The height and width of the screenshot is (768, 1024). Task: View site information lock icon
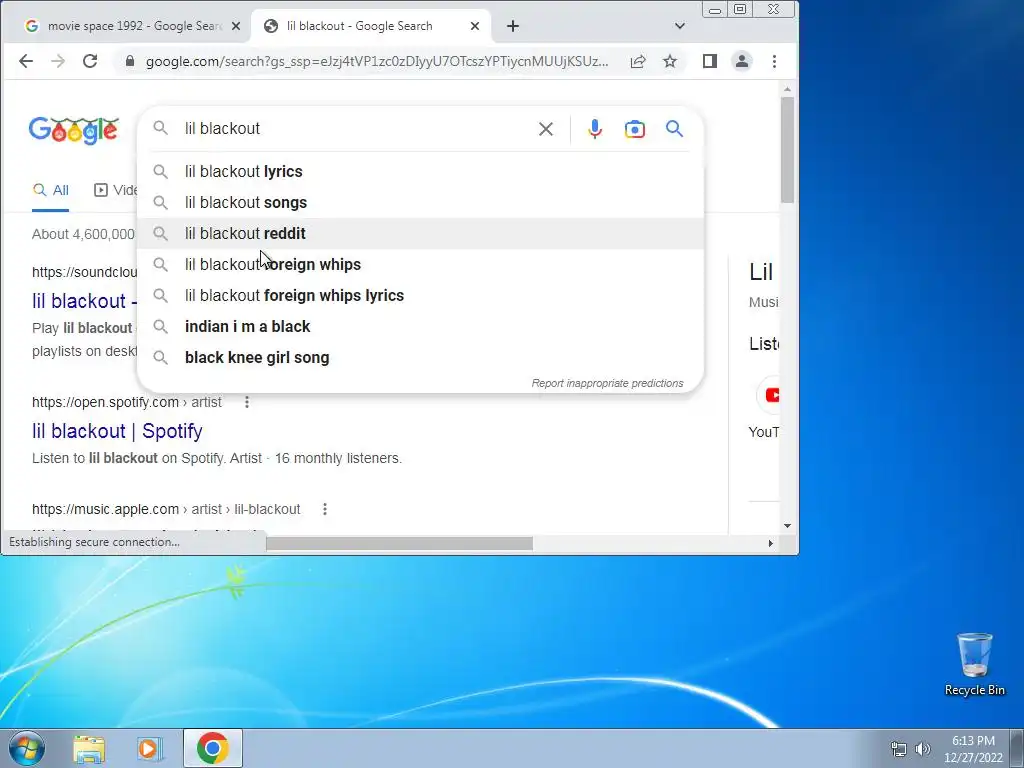click(130, 61)
